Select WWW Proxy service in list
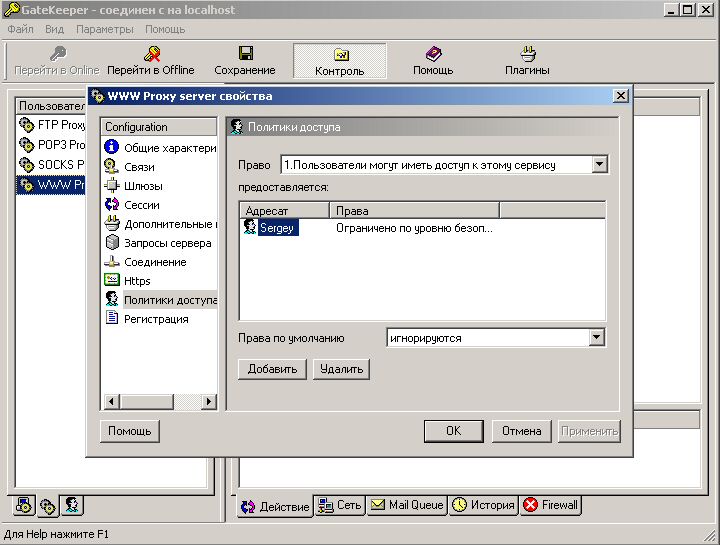This screenshot has height=545, width=720. (51, 185)
